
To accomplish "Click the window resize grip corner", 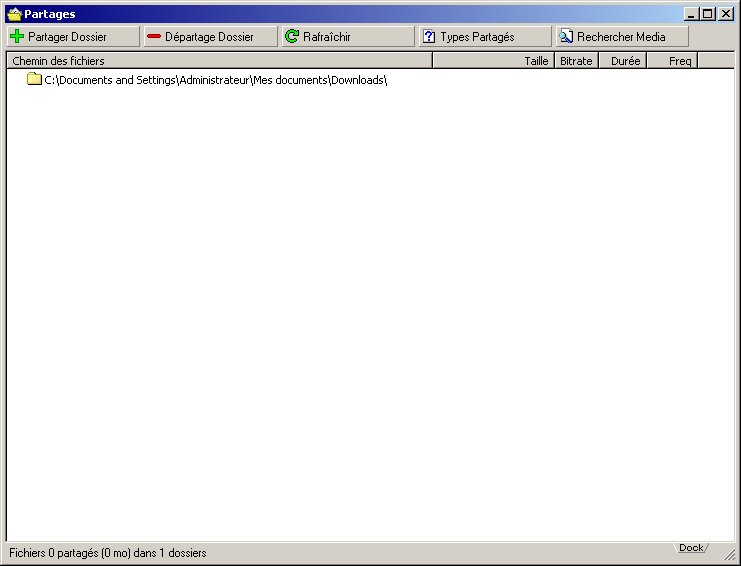I will (x=731, y=556).
